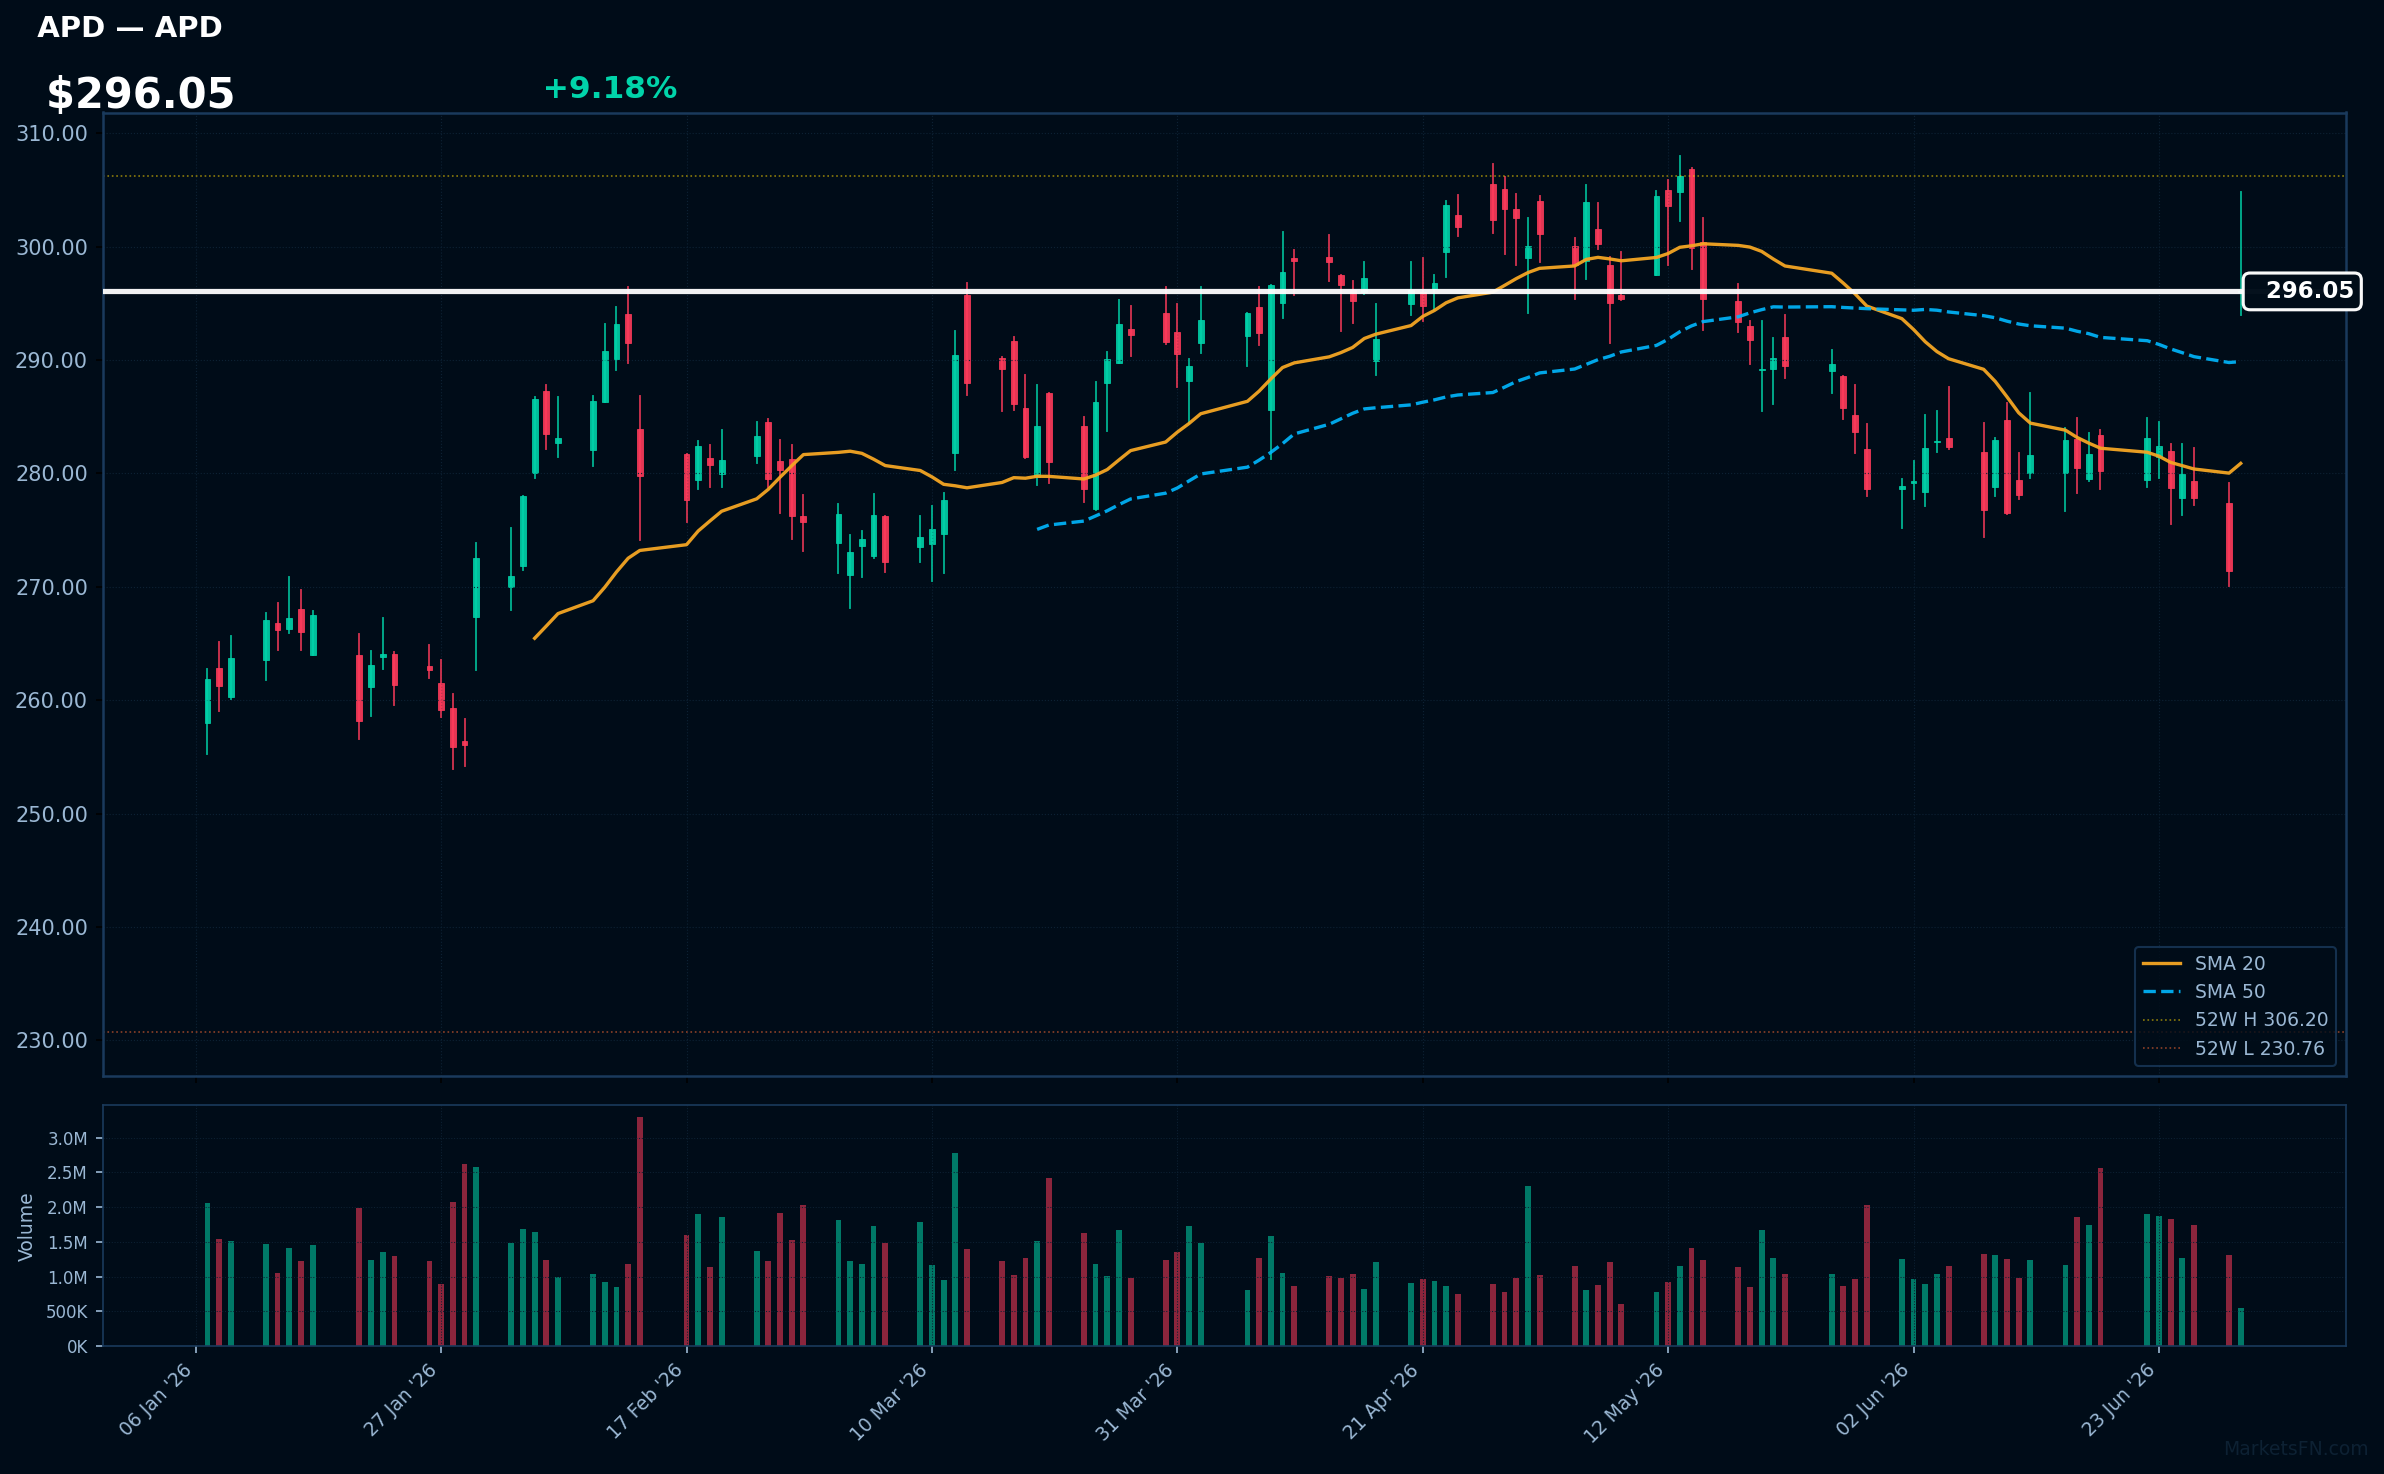2384x1474 pixels.
Task: Select the "21 Apr '26" date label
Action: click(x=1381, y=1400)
